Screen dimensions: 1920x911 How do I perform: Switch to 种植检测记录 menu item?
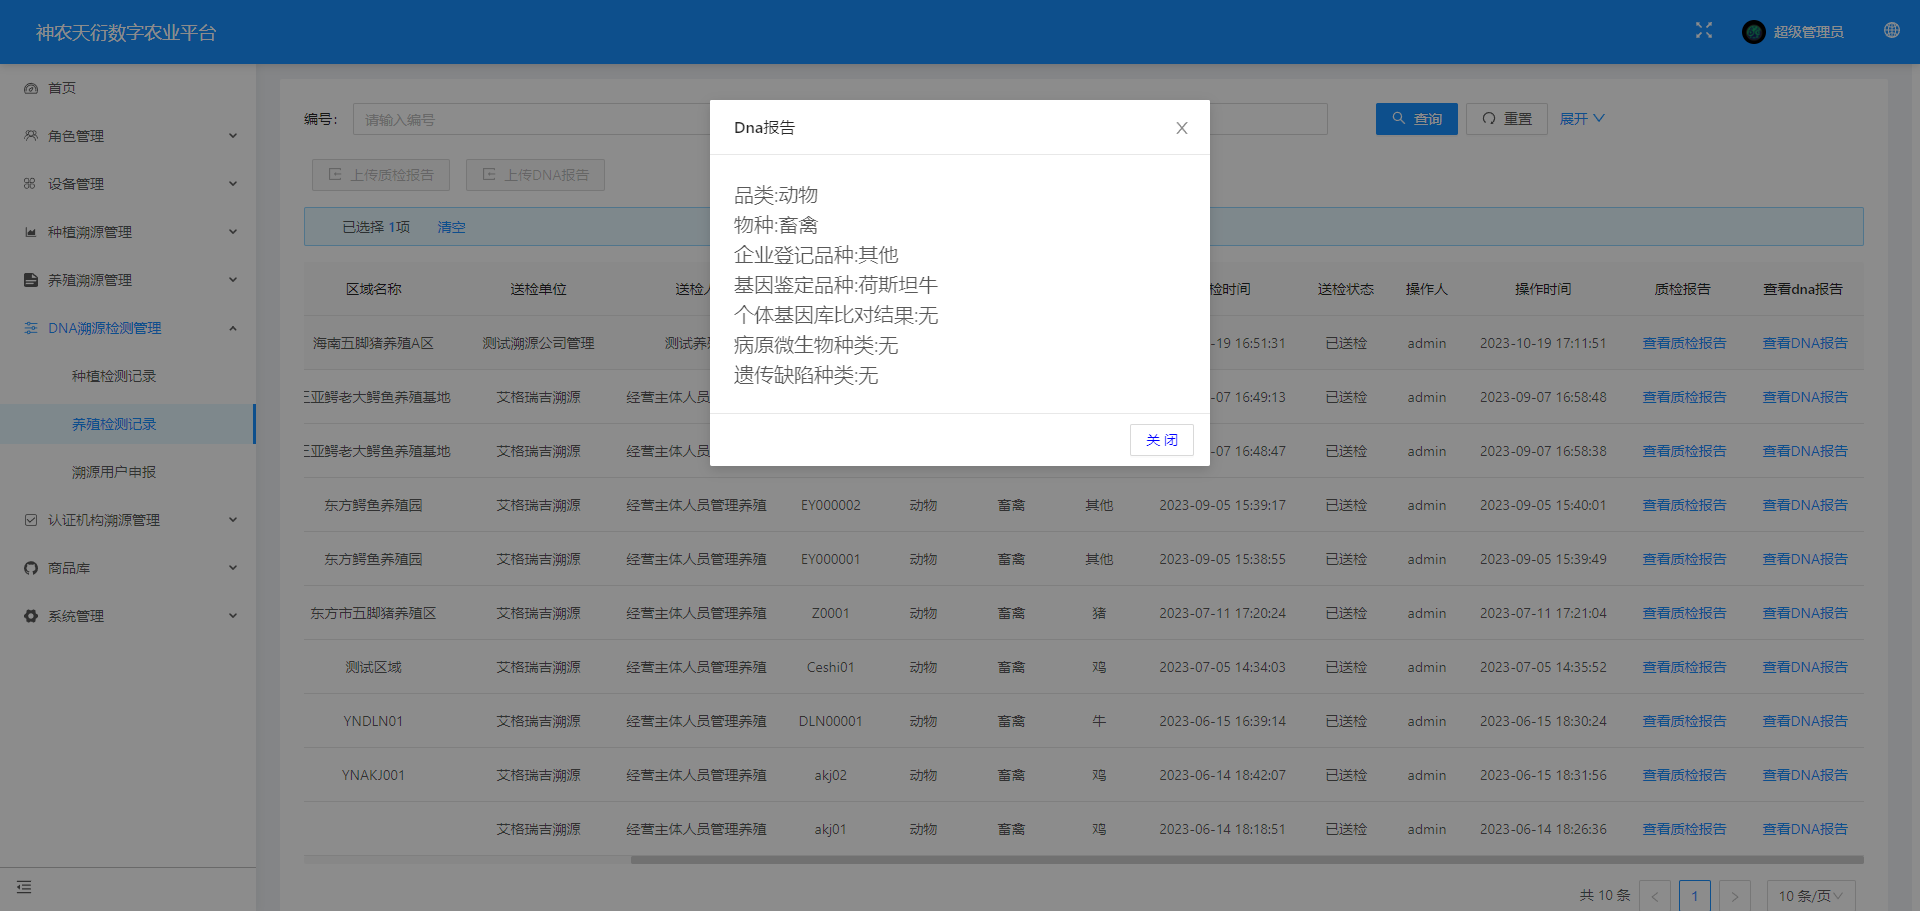114,375
